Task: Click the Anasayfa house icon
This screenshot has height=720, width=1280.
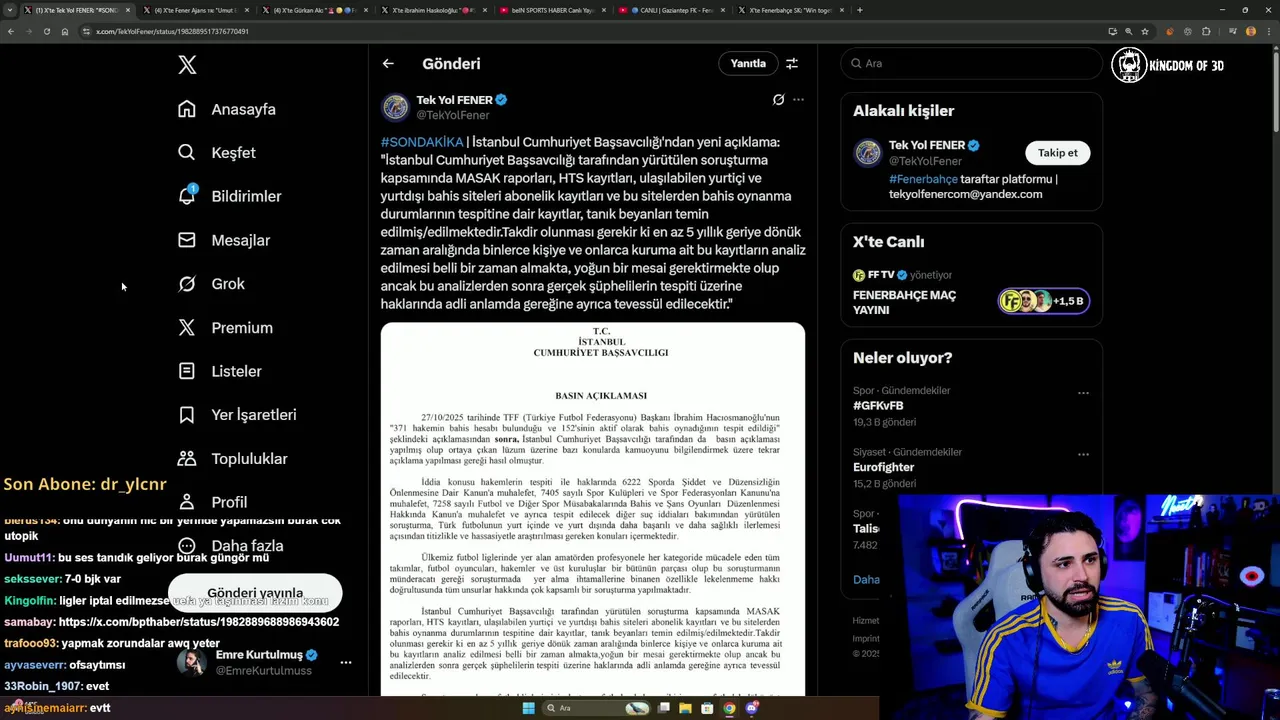Action: pos(187,109)
